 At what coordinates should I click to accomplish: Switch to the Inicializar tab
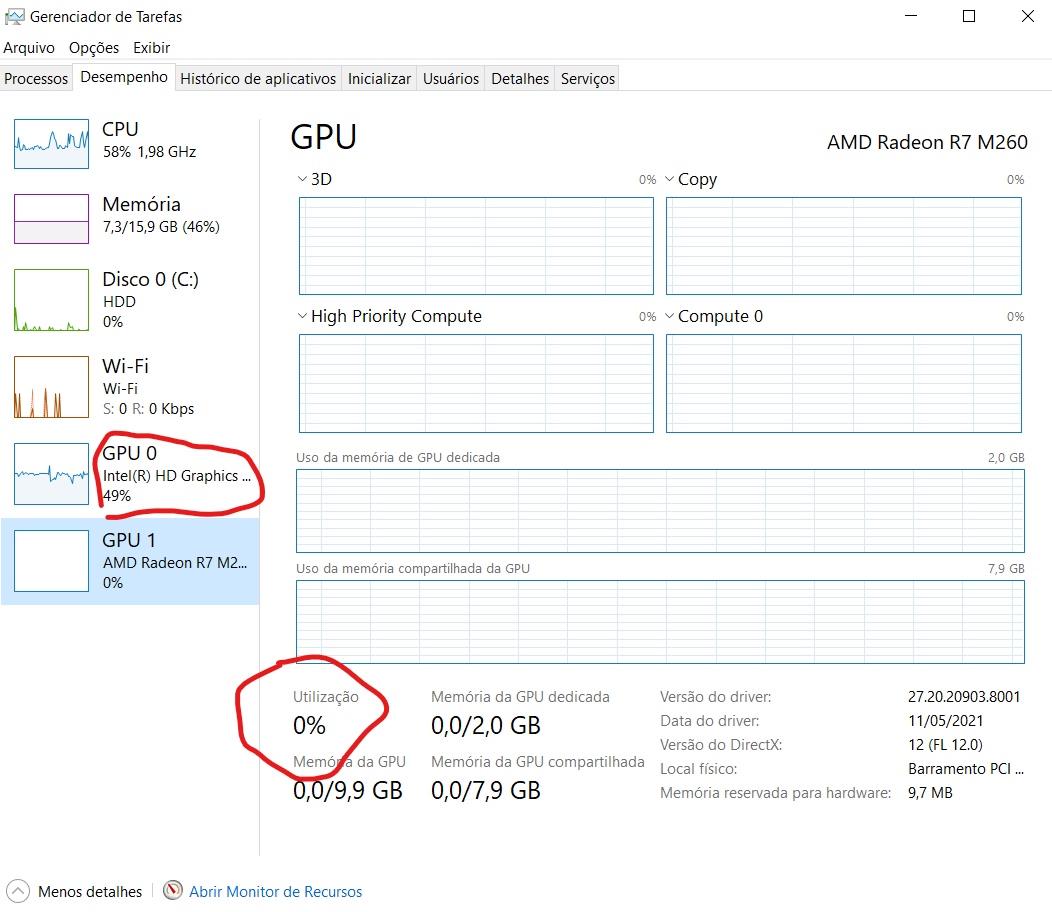[x=379, y=79]
